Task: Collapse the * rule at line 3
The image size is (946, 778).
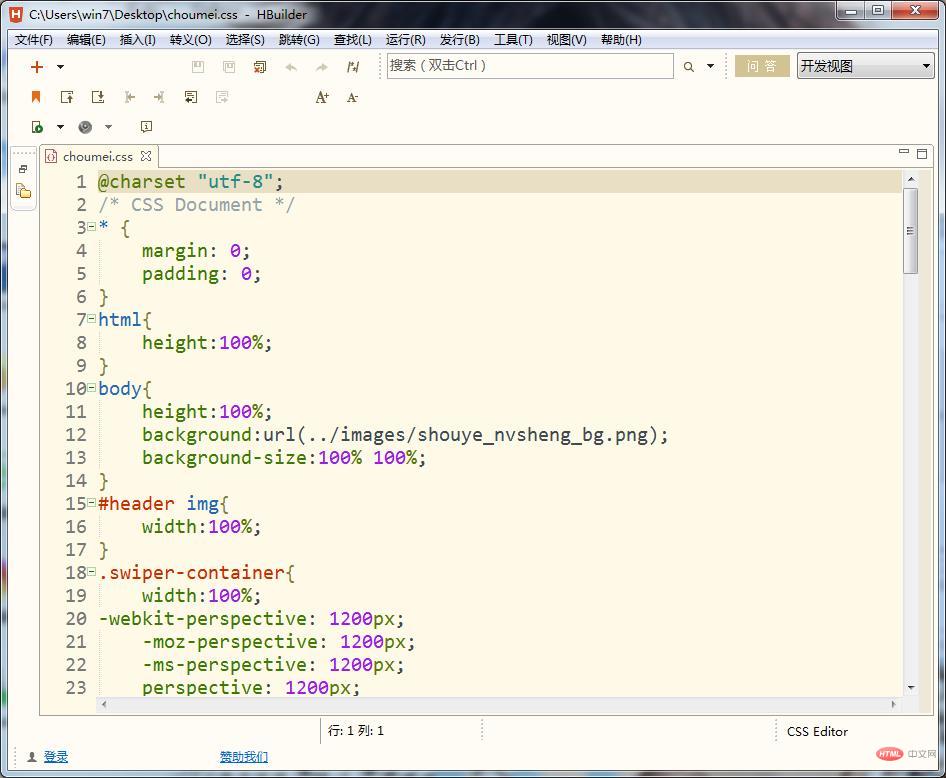Action: click(x=91, y=226)
